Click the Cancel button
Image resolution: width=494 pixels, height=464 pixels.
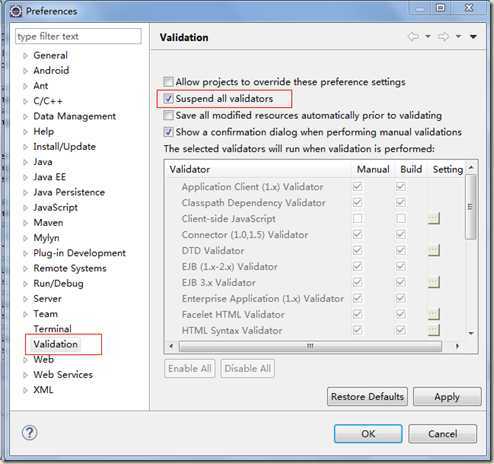coord(443,434)
